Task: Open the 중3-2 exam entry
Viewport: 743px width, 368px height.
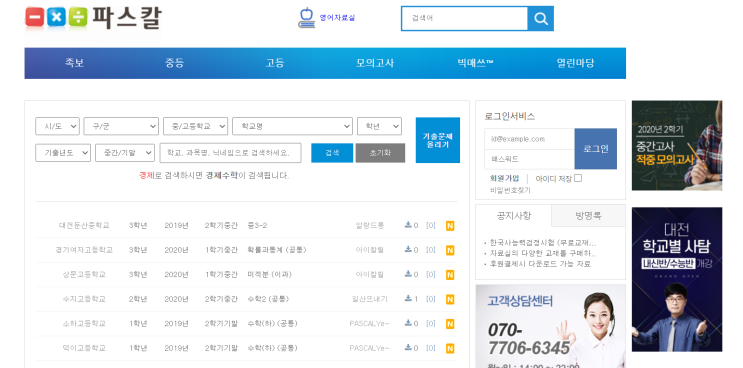Action: pos(257,225)
